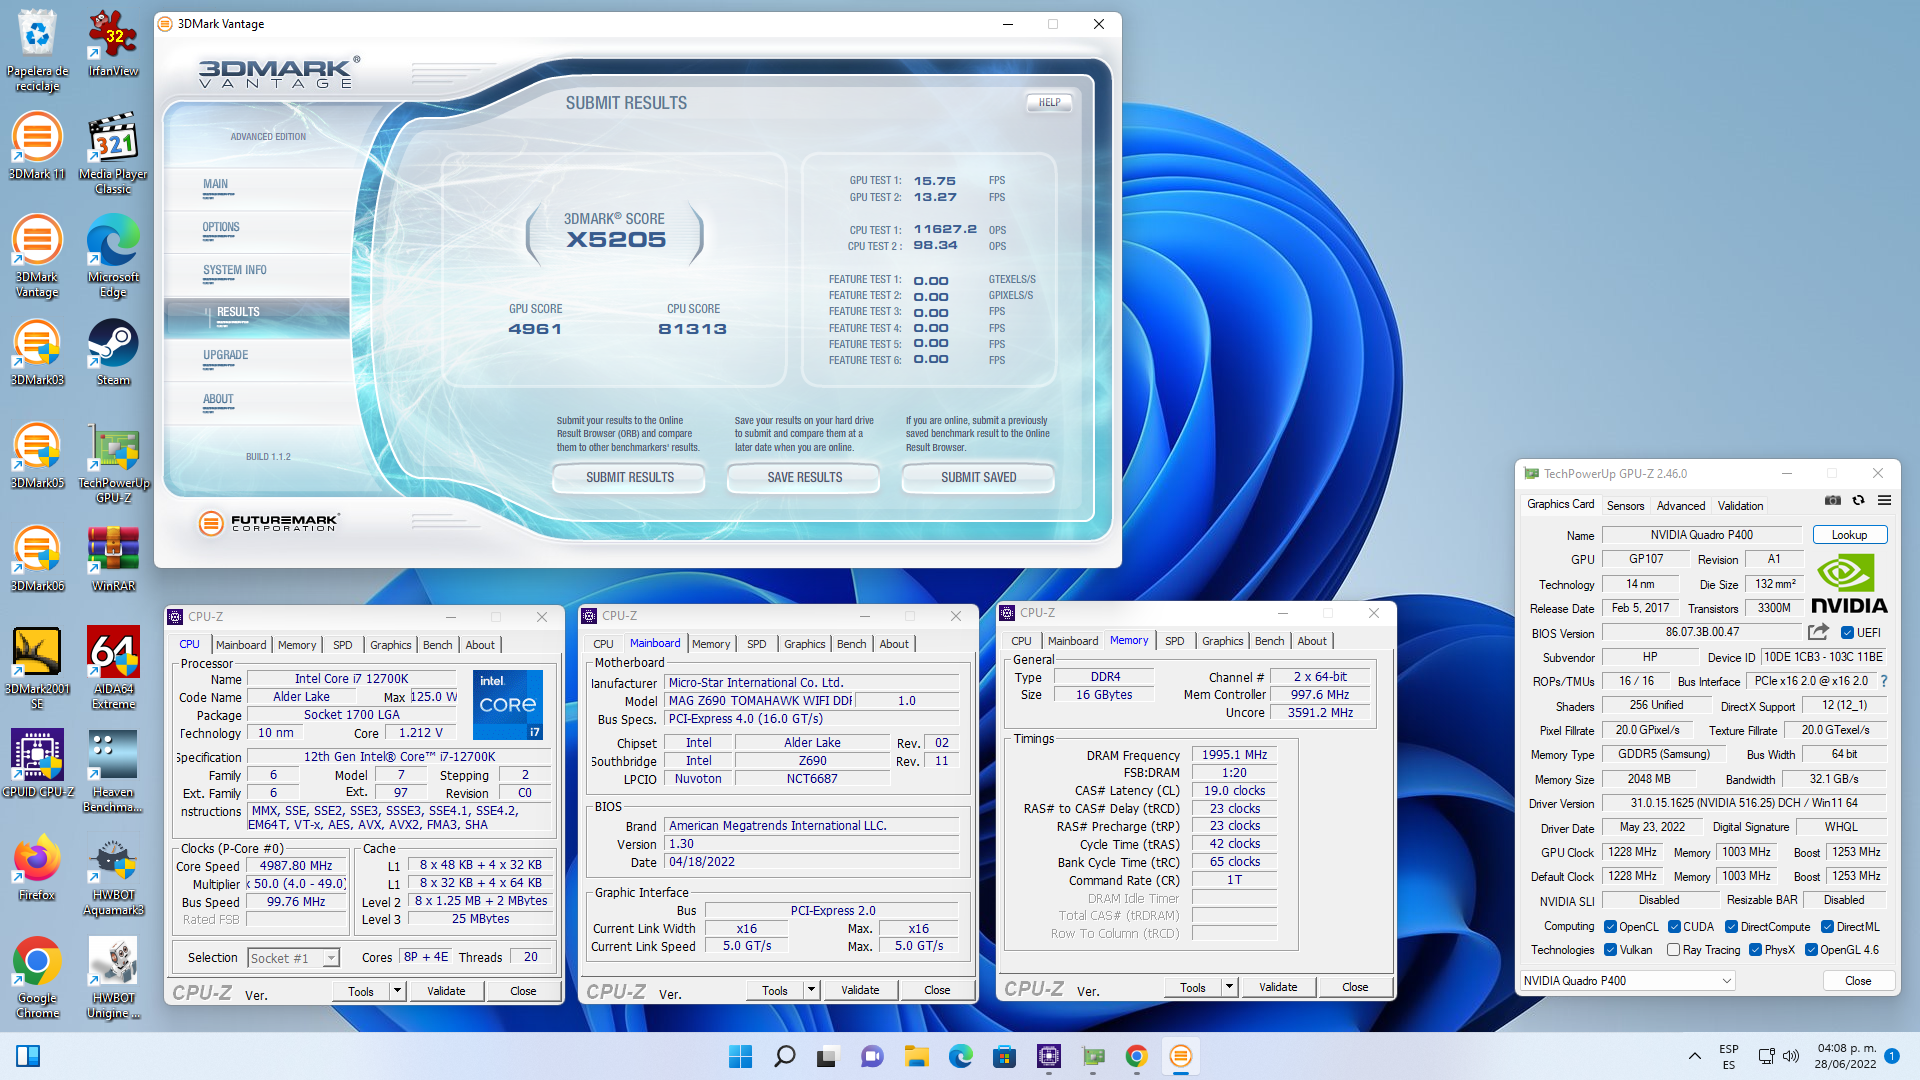The width and height of the screenshot is (1920, 1080).
Task: Open the Google Chrome desktop icon
Action: [37, 977]
